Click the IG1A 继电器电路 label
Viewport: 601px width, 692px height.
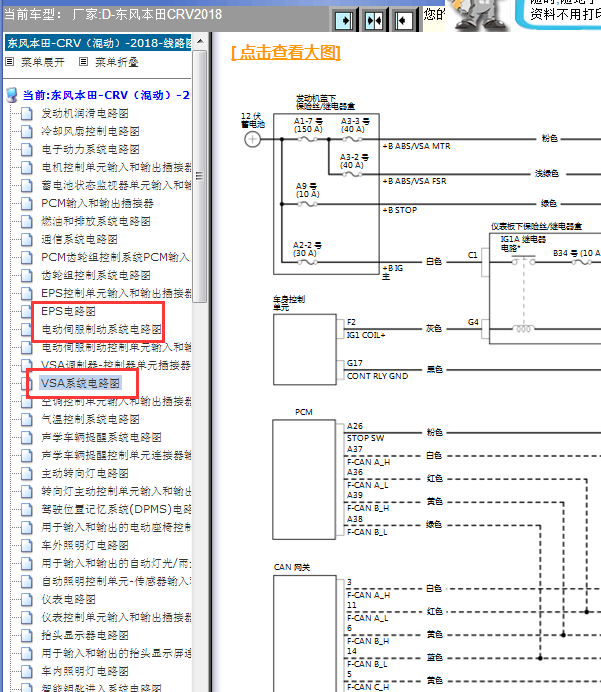(x=523, y=243)
